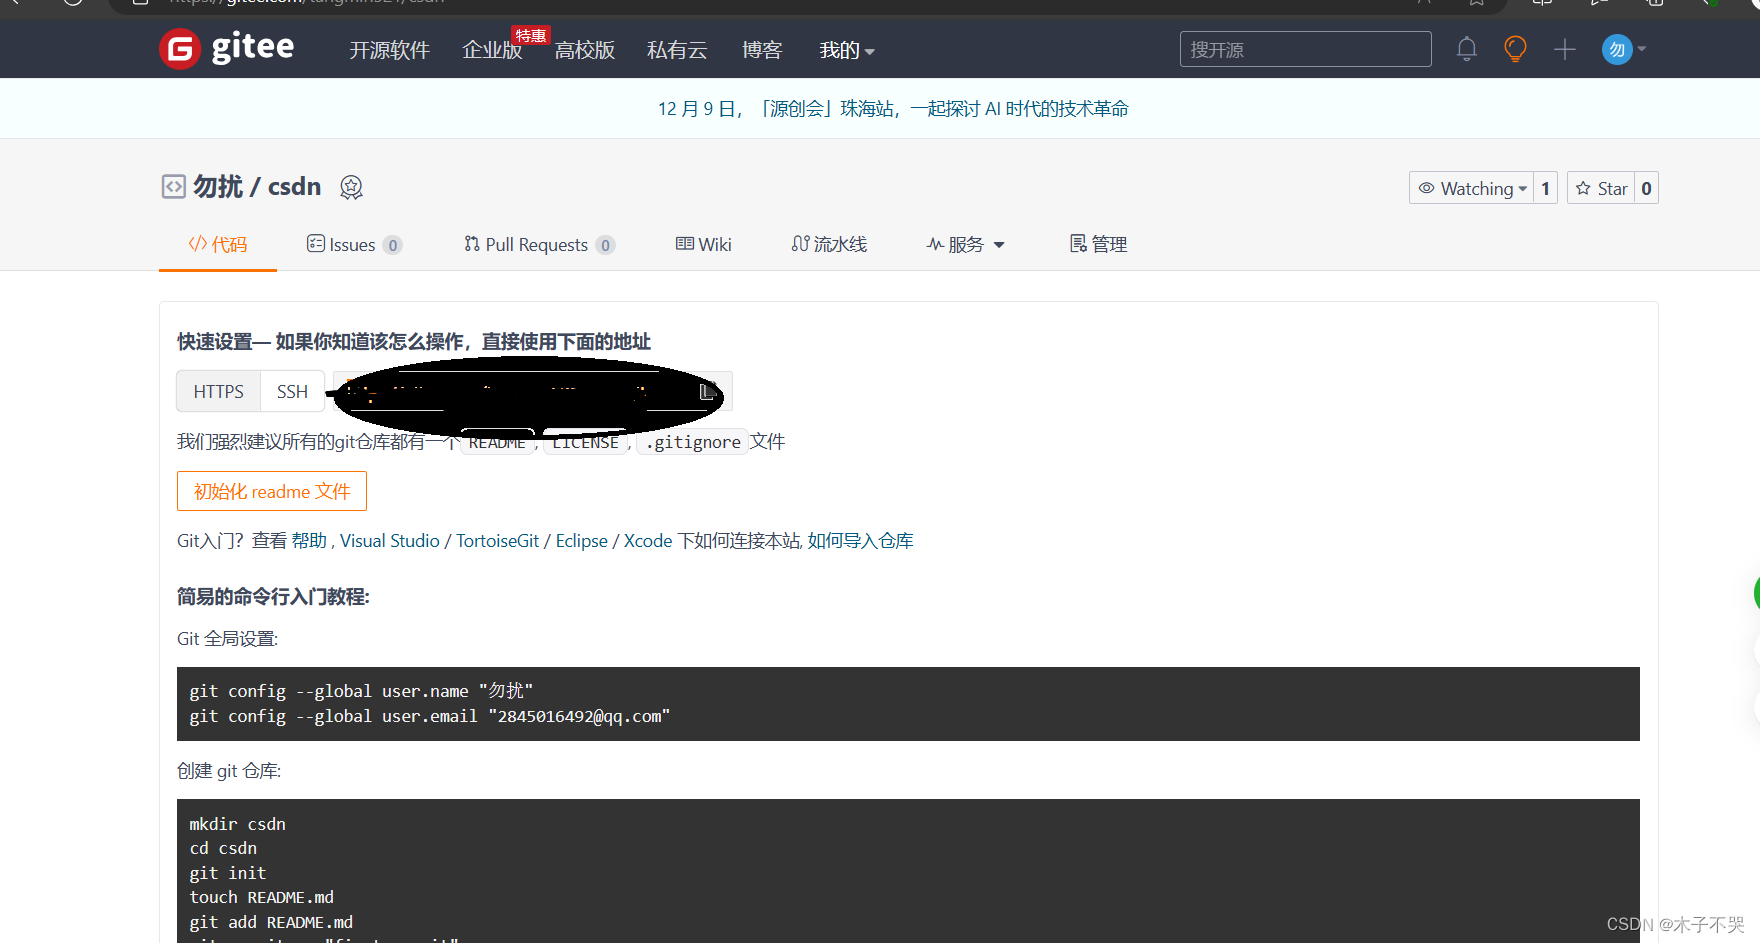Open the Eclipse link
This screenshot has height=943, width=1760.
pyautogui.click(x=582, y=540)
